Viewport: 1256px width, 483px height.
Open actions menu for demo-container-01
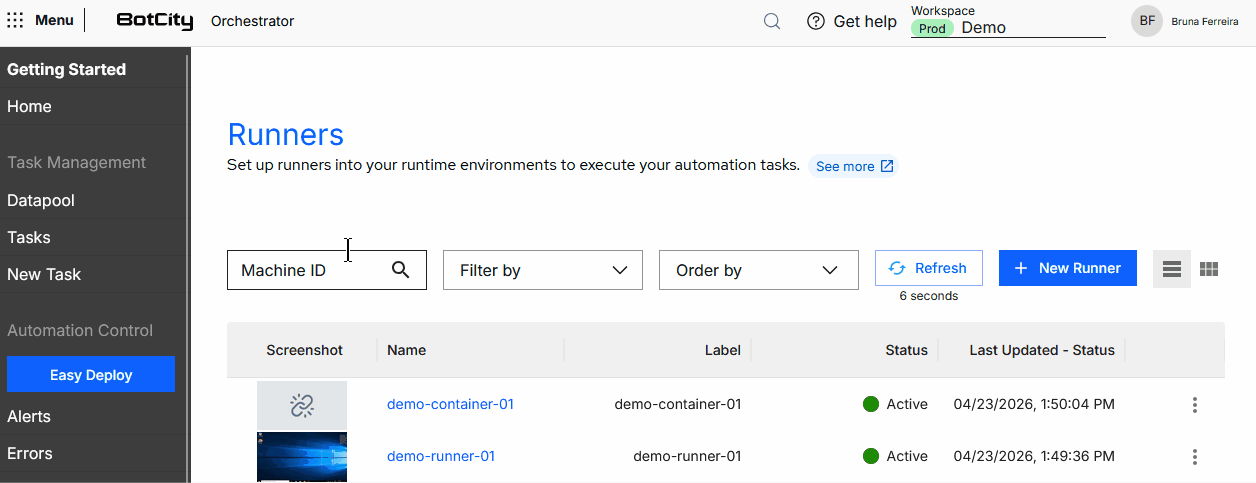tap(1194, 405)
